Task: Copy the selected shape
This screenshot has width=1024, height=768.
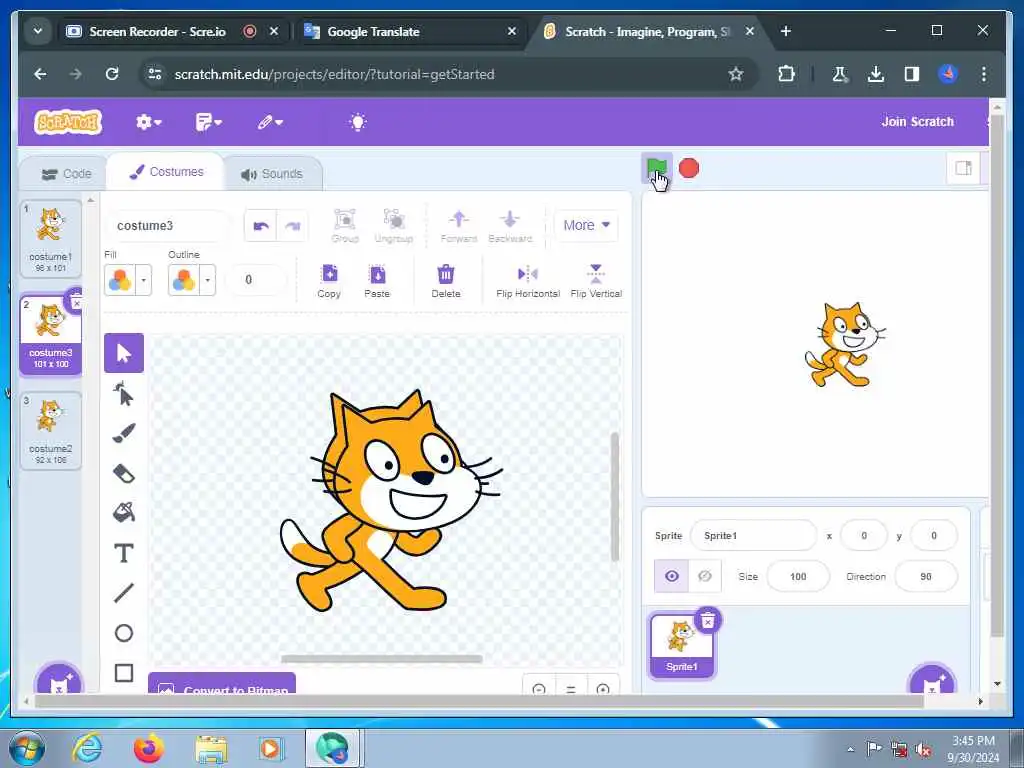Action: (x=329, y=281)
